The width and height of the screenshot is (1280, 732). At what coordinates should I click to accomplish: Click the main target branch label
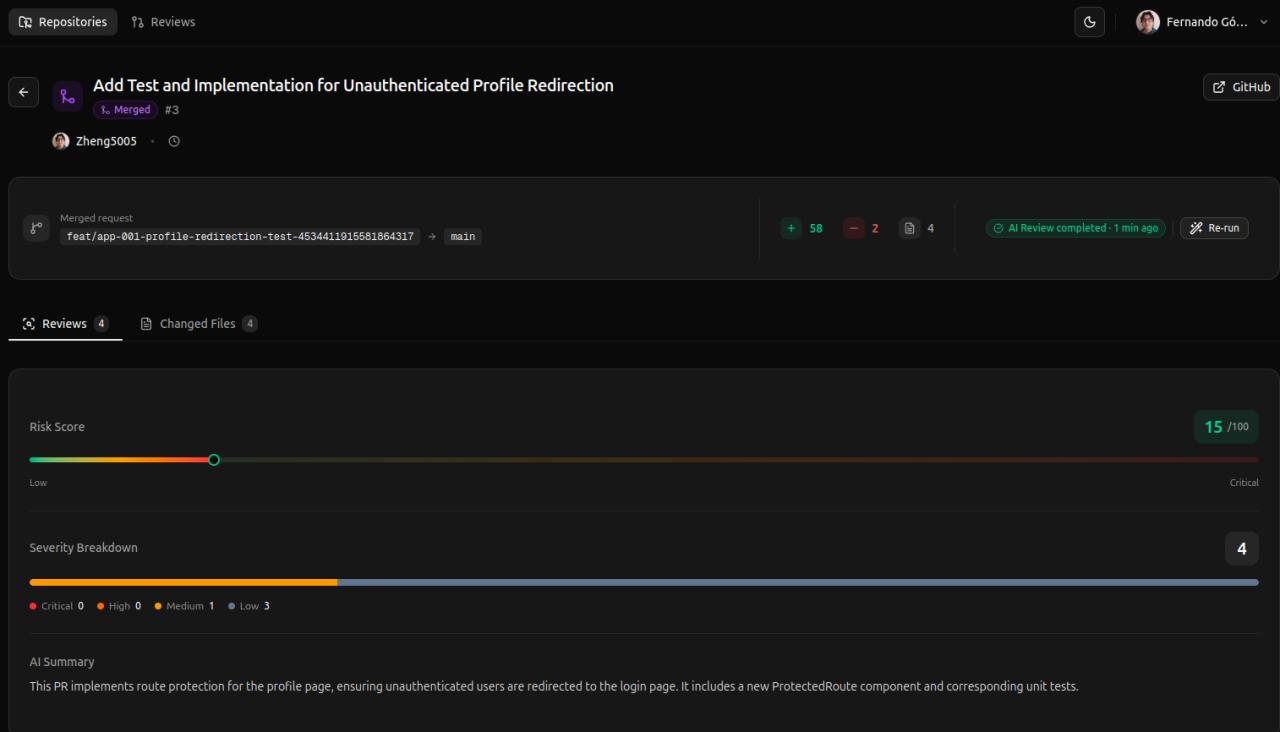coord(463,237)
